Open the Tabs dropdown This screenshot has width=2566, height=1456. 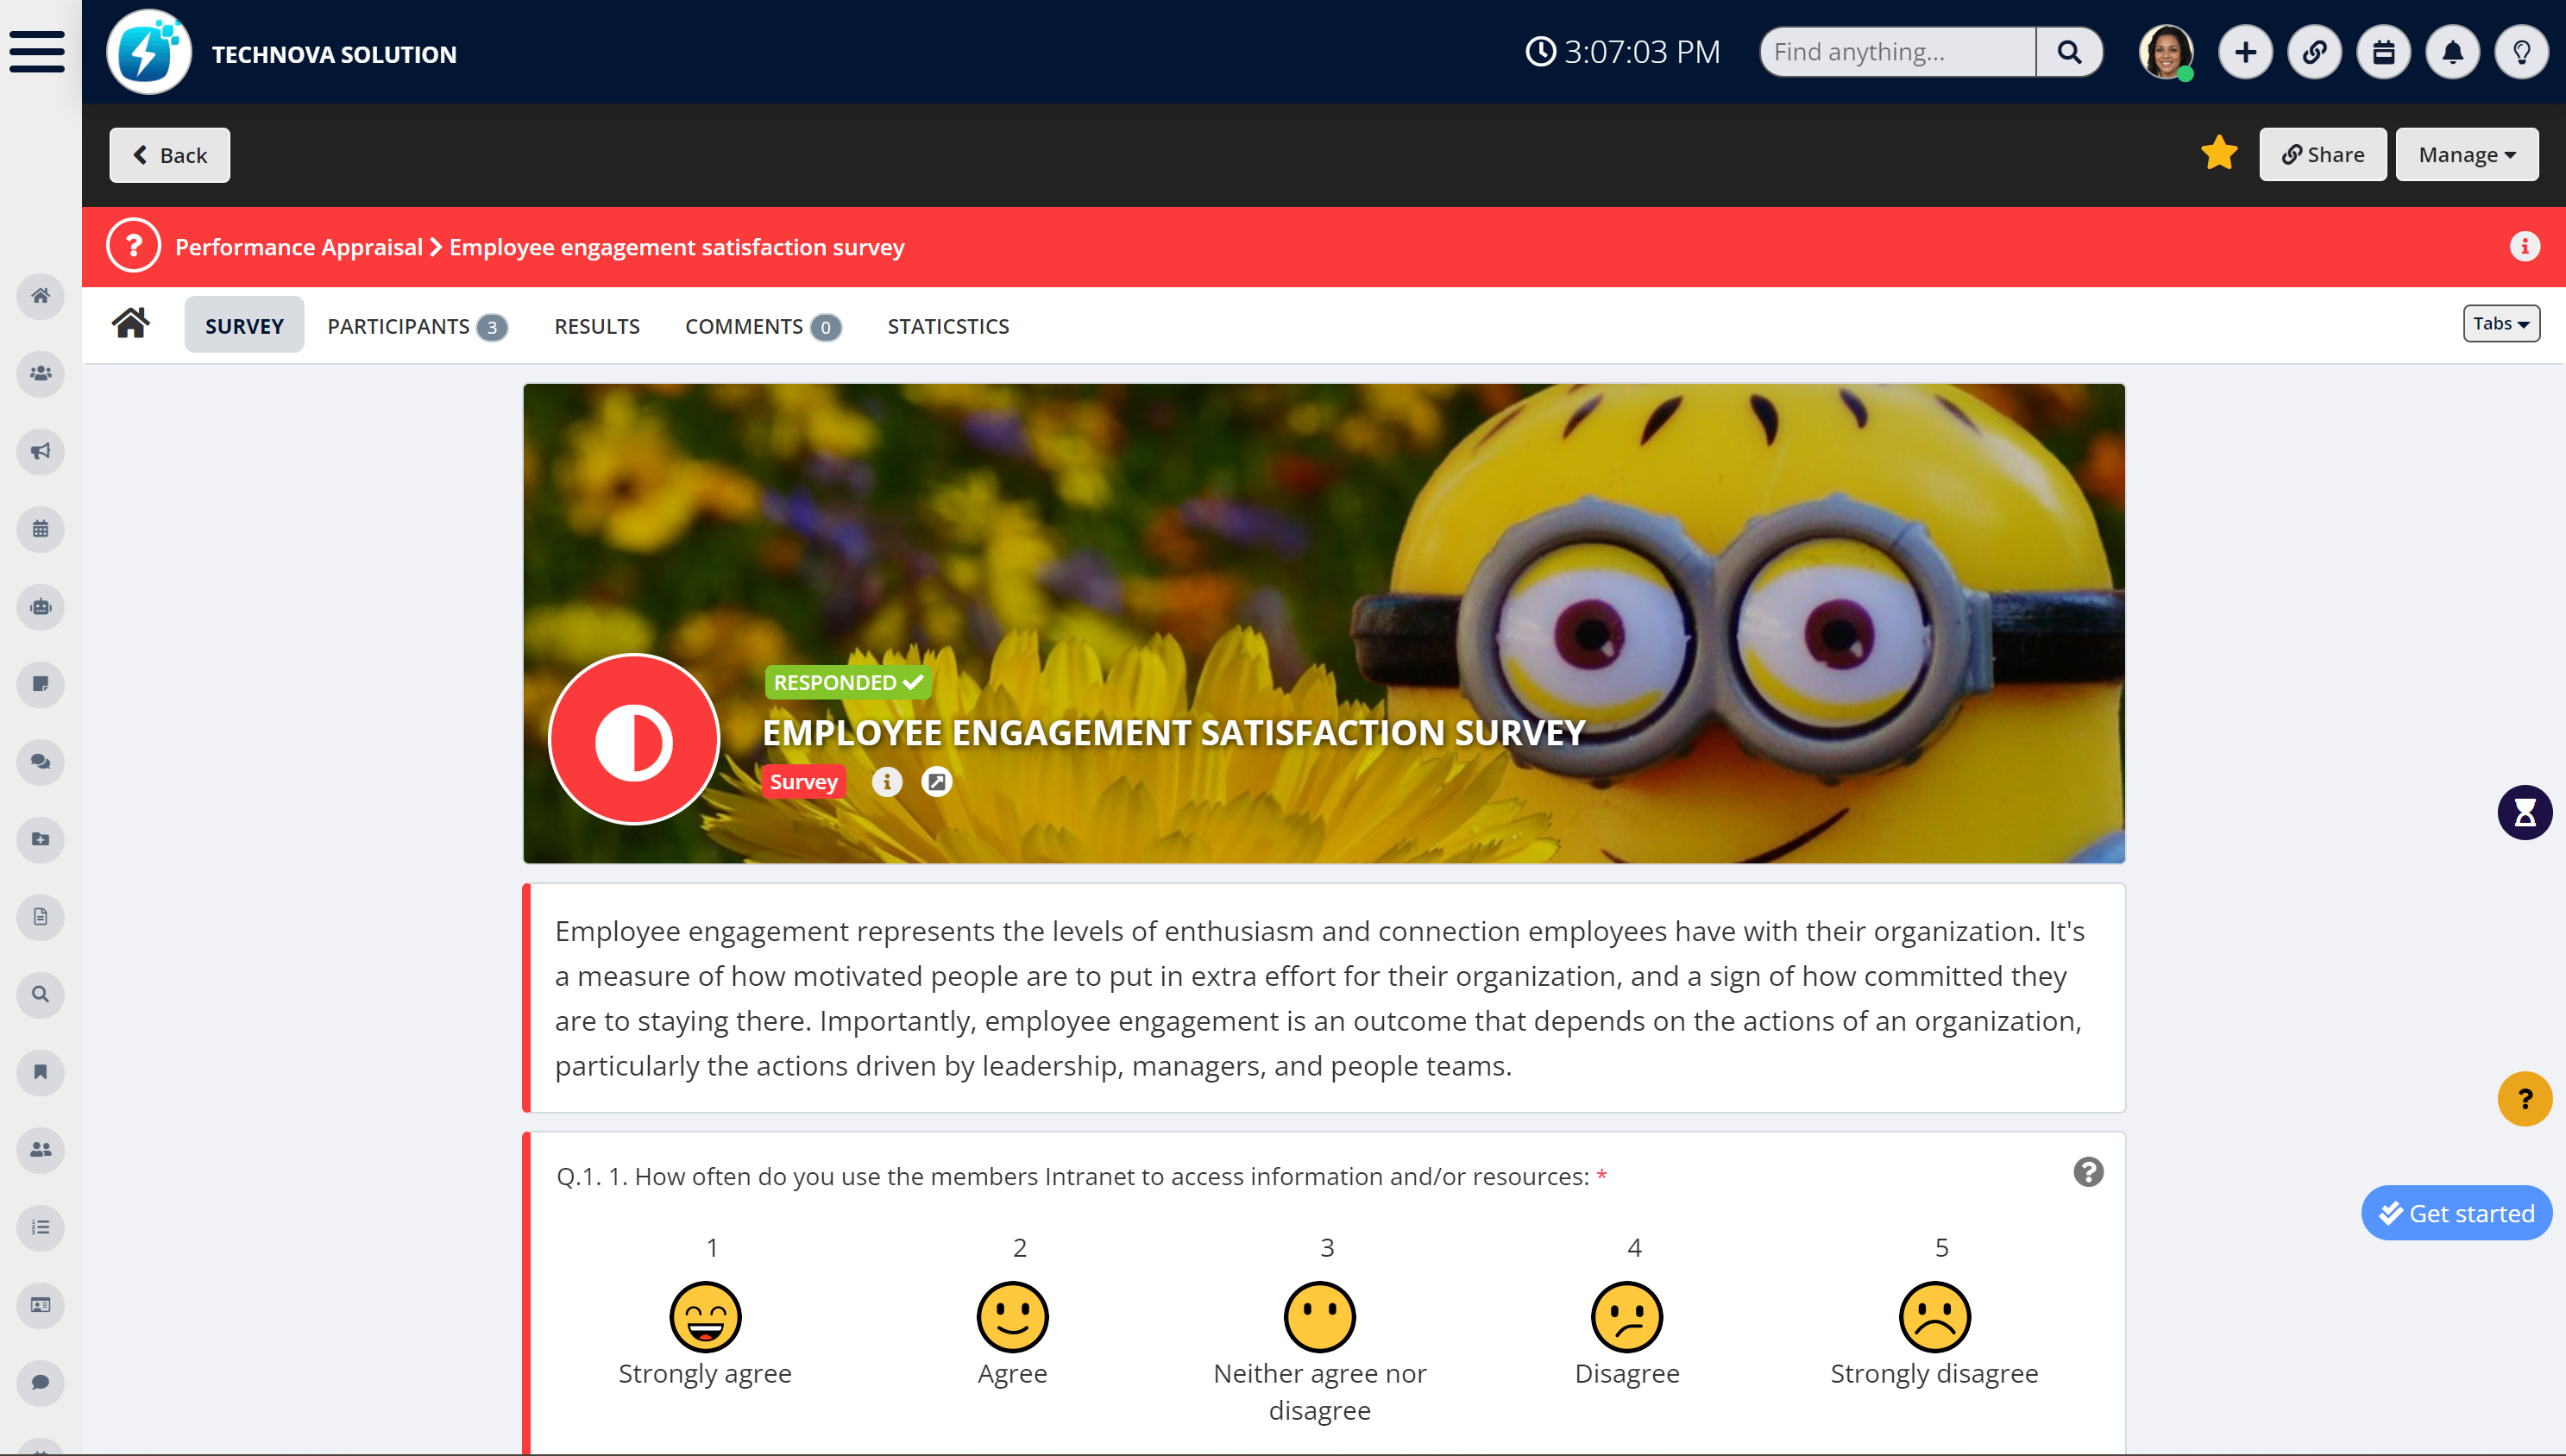point(2500,323)
